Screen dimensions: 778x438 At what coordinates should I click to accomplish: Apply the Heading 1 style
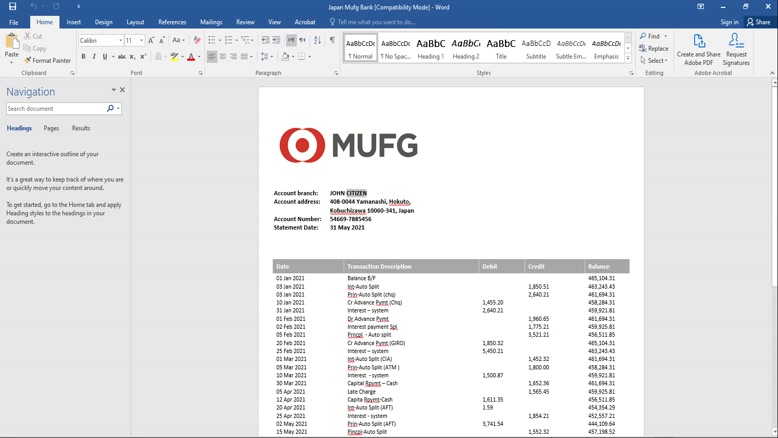tap(431, 47)
